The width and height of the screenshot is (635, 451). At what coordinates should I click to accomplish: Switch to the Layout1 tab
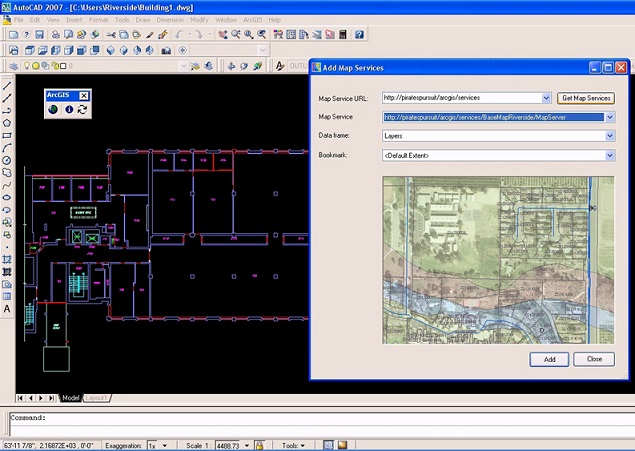pyautogui.click(x=96, y=398)
